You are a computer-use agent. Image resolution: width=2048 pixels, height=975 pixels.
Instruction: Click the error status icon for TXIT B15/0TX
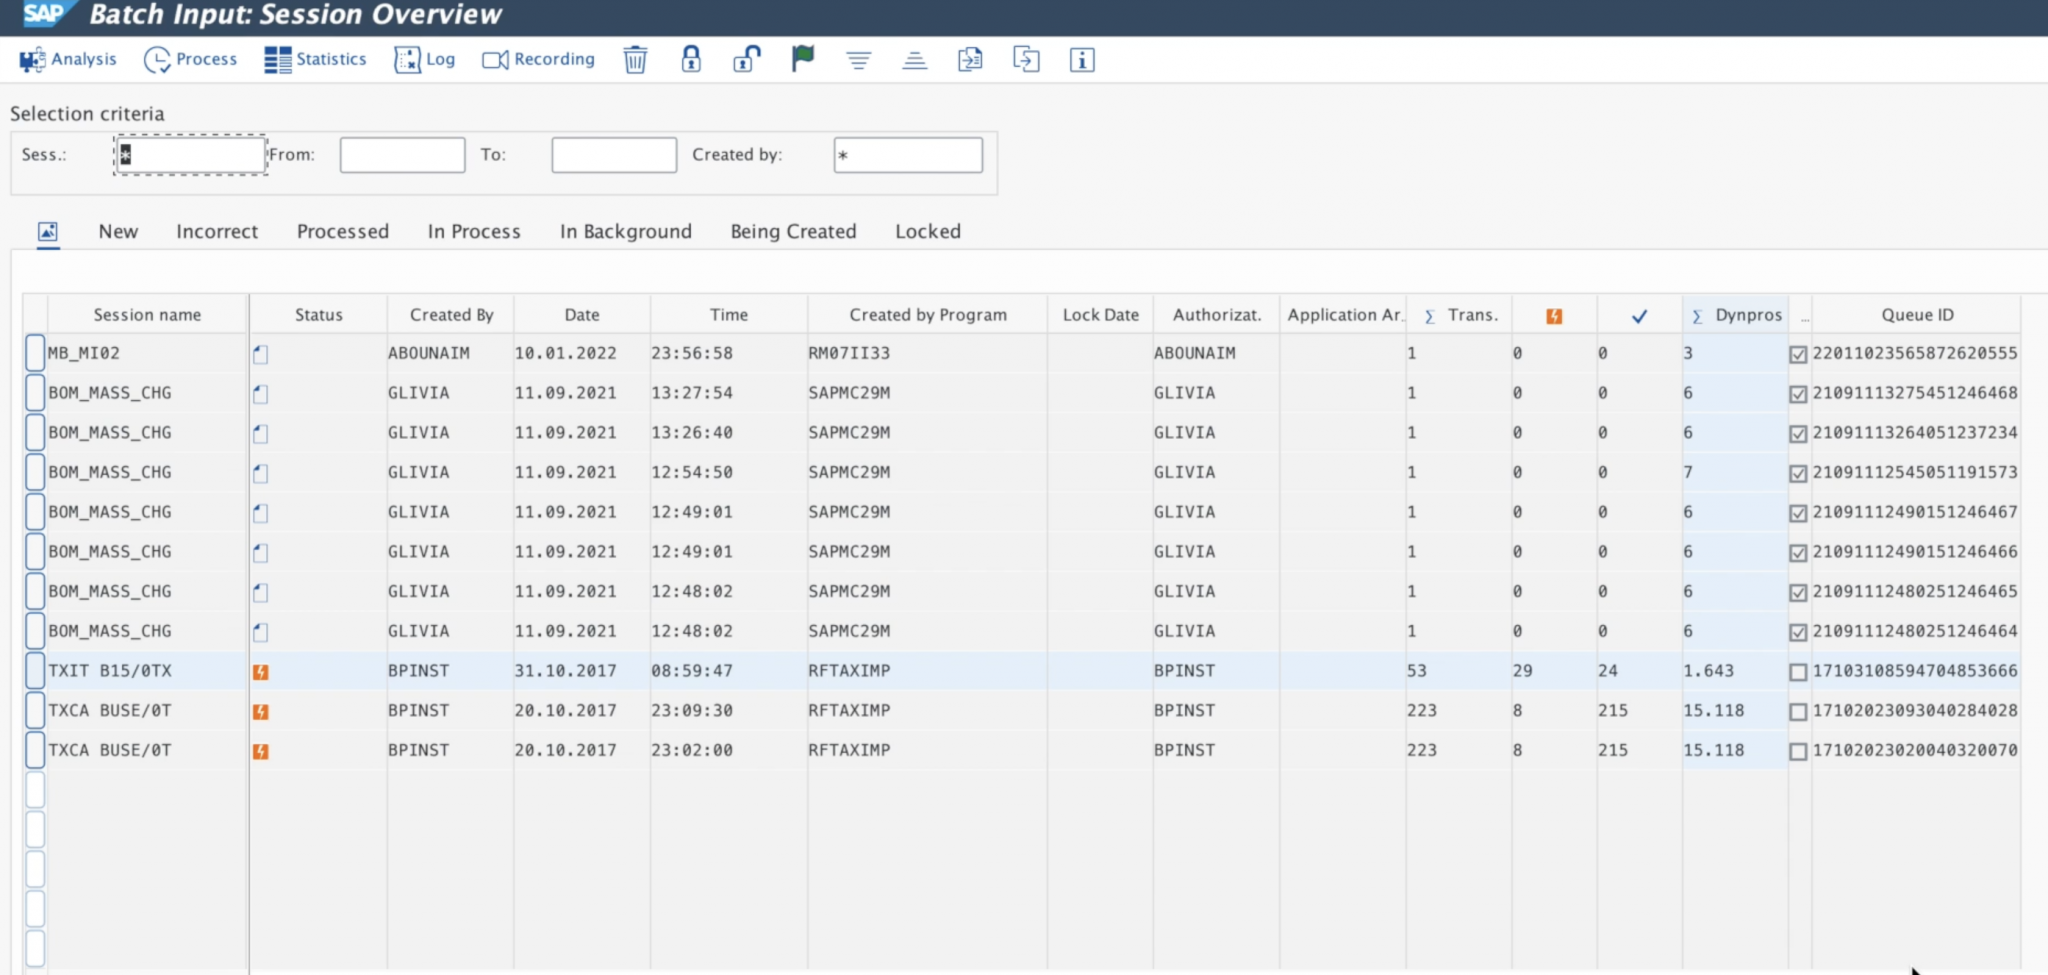[260, 672]
